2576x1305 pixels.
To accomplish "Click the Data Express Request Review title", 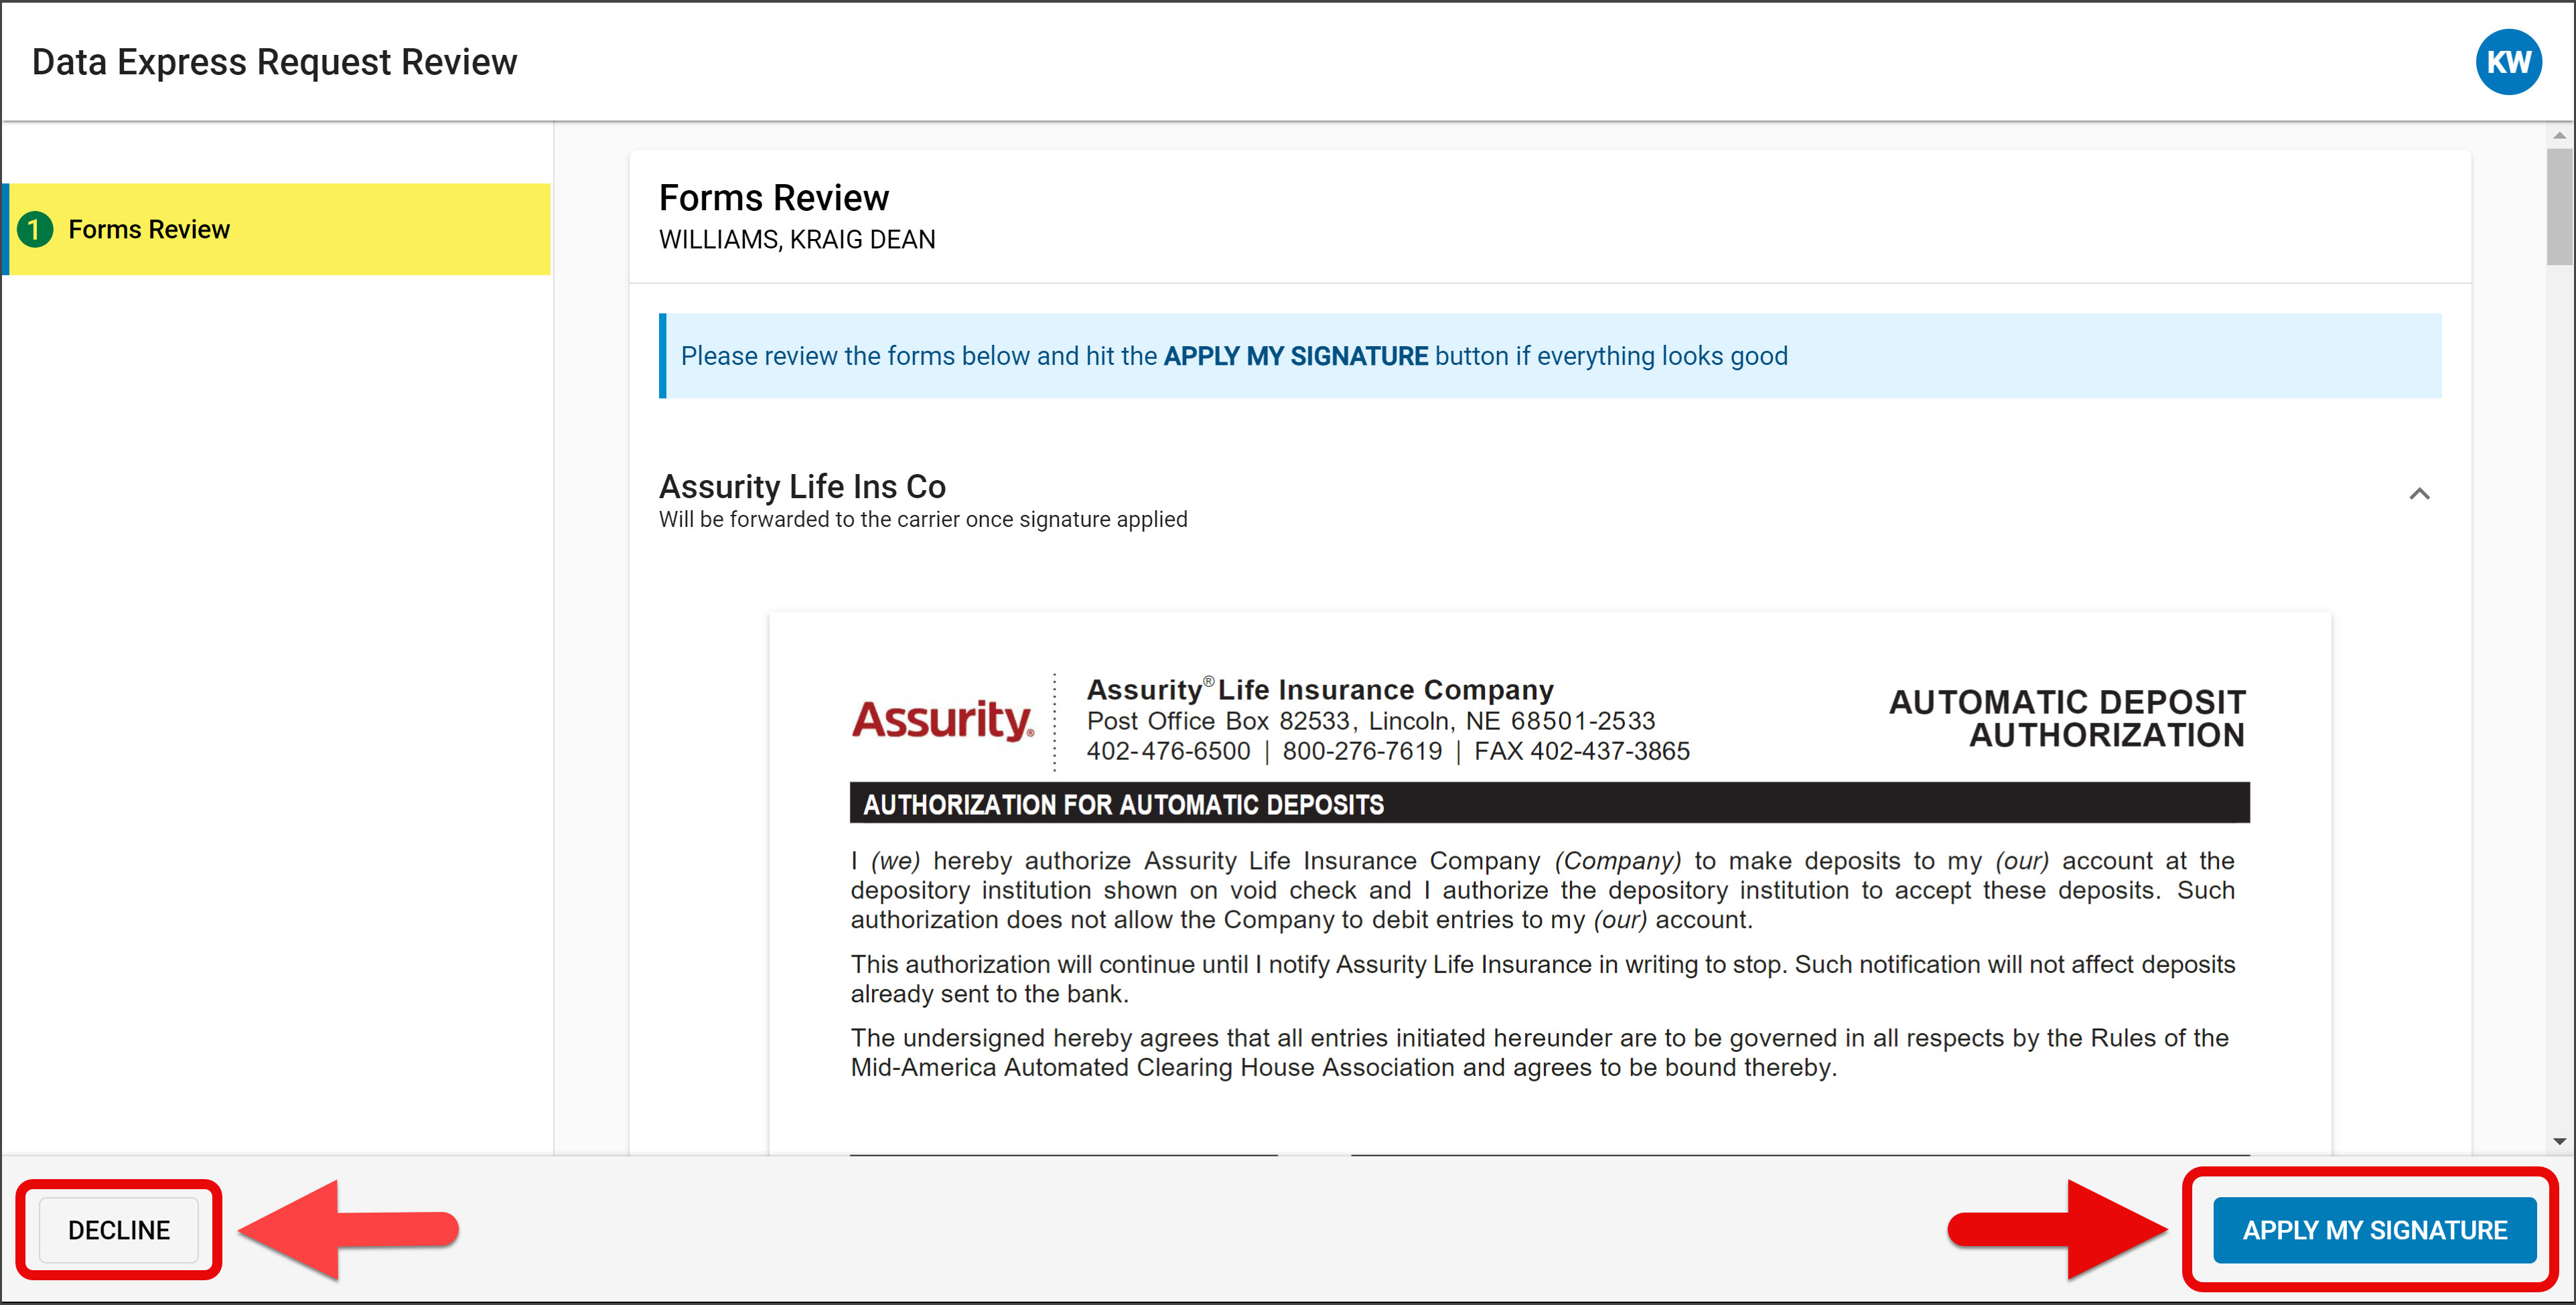I will [x=274, y=62].
